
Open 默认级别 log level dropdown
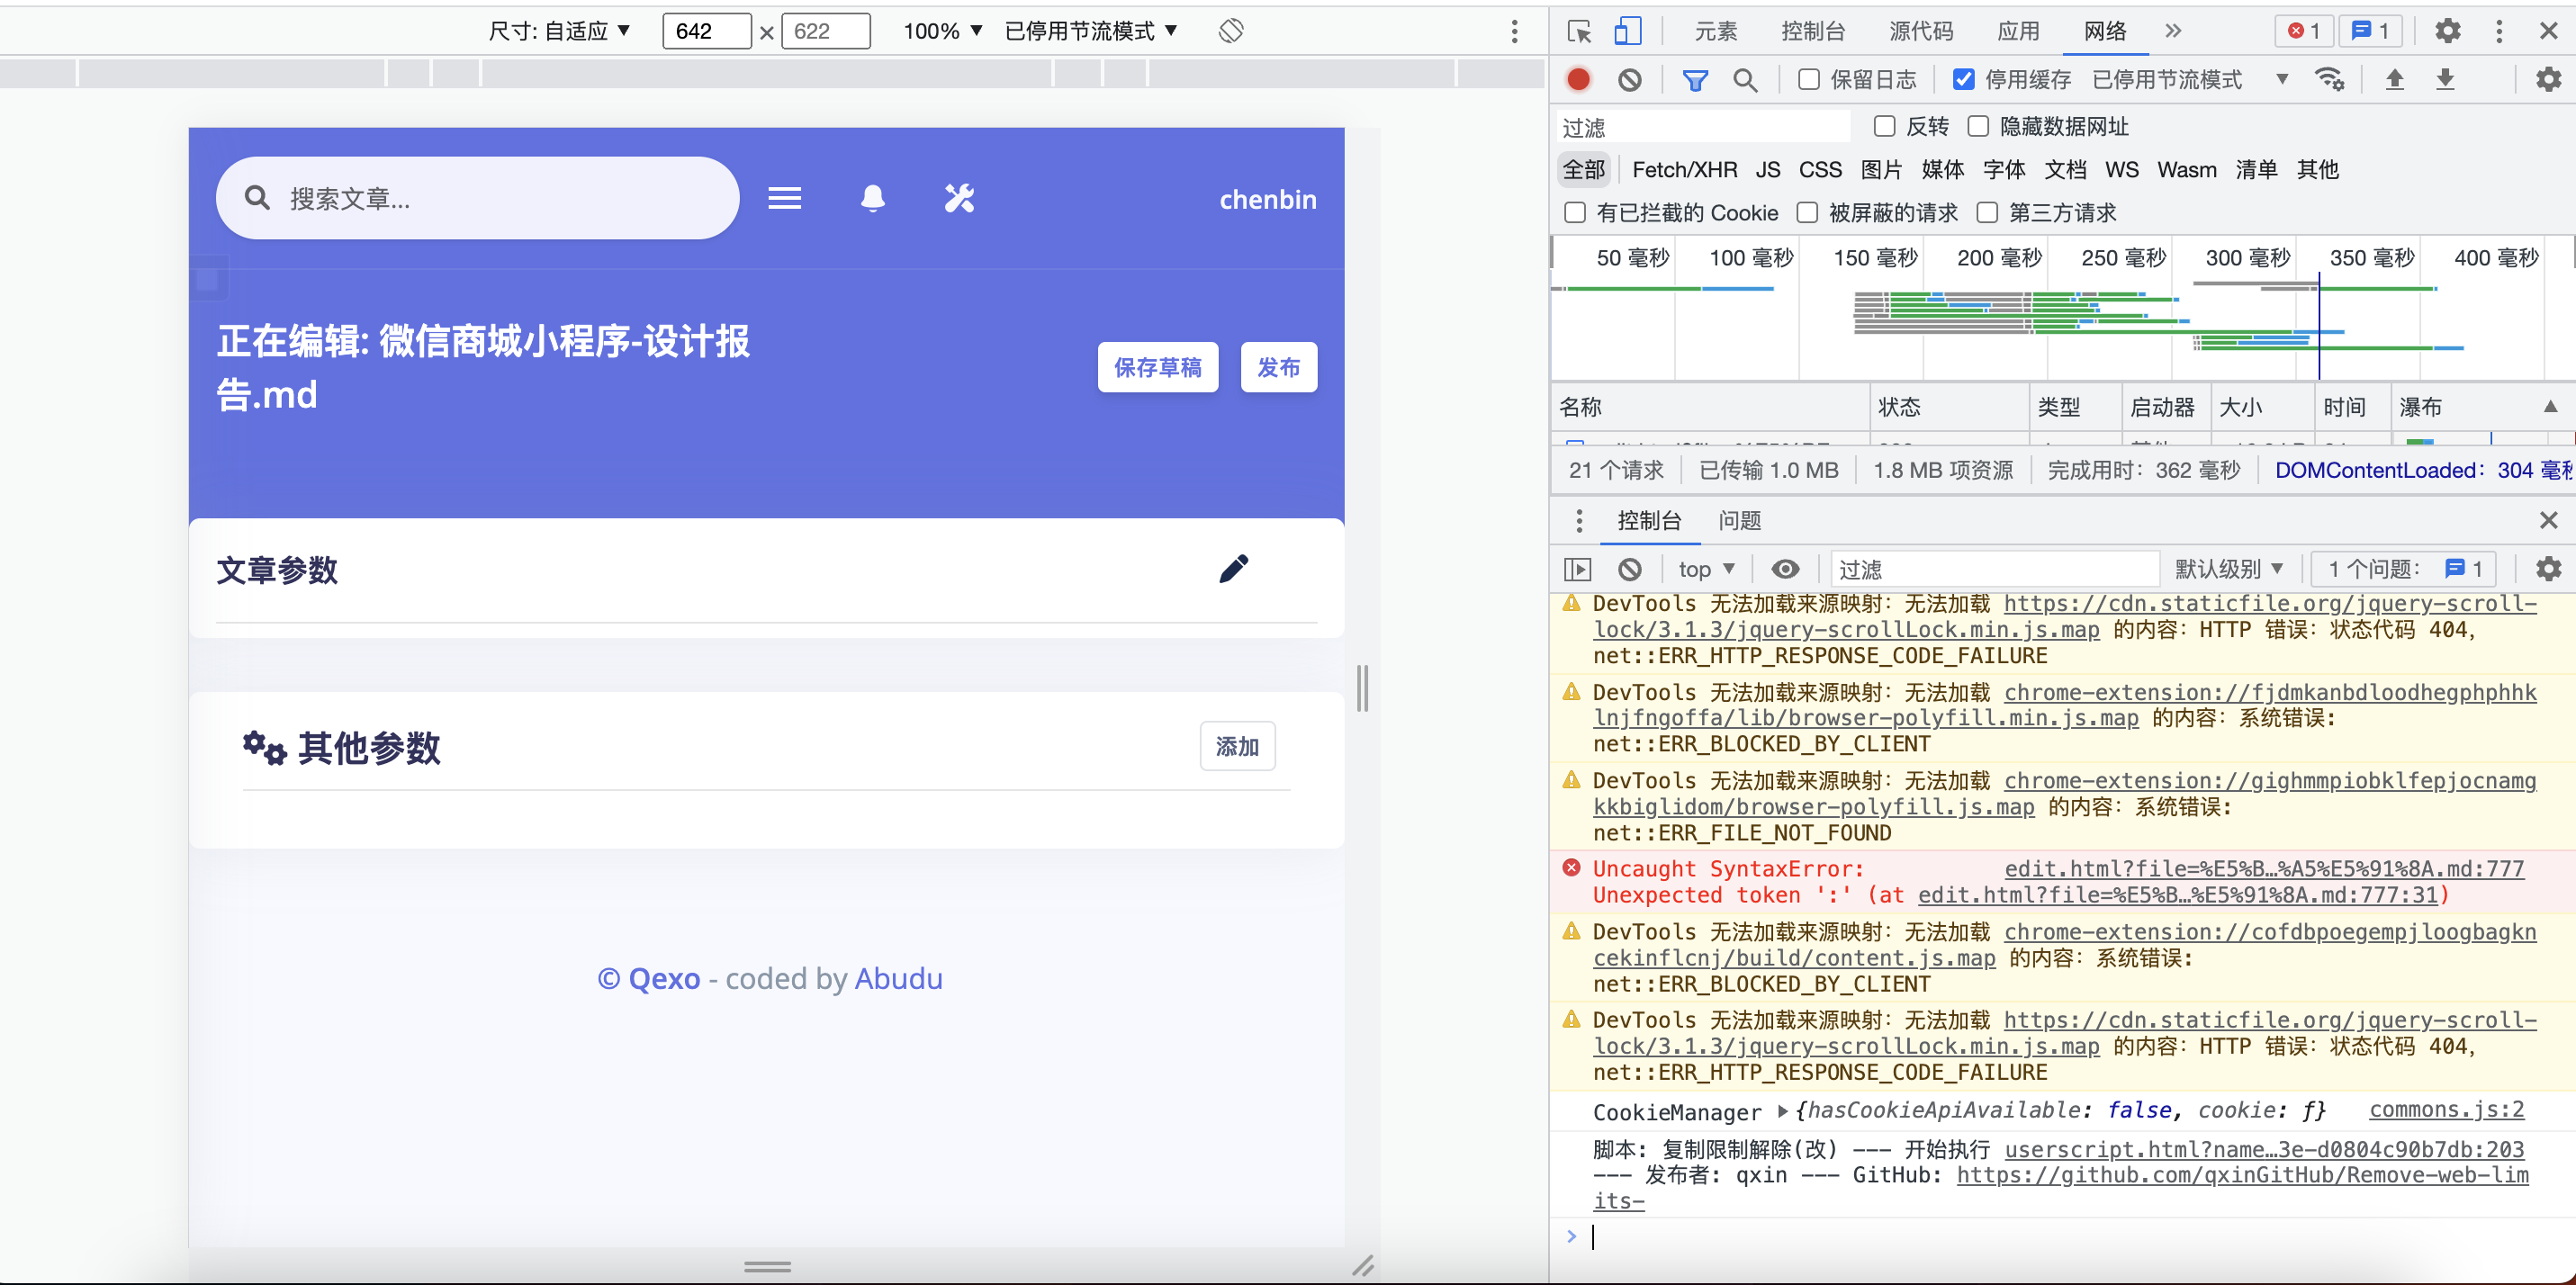coord(2229,569)
